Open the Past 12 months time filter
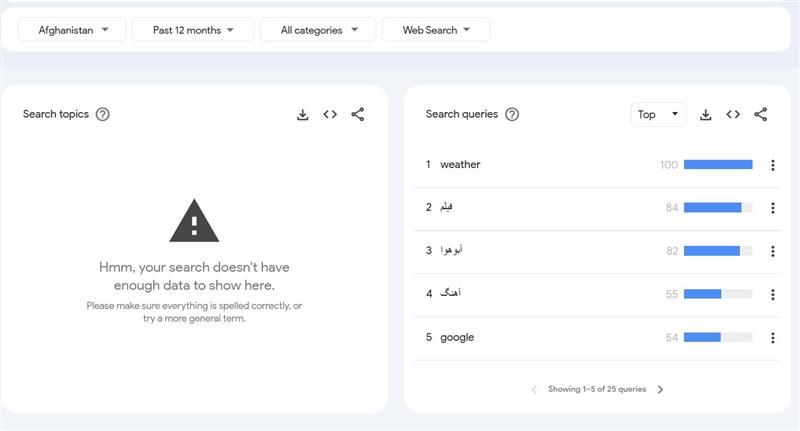The height and width of the screenshot is (431, 800). [193, 30]
